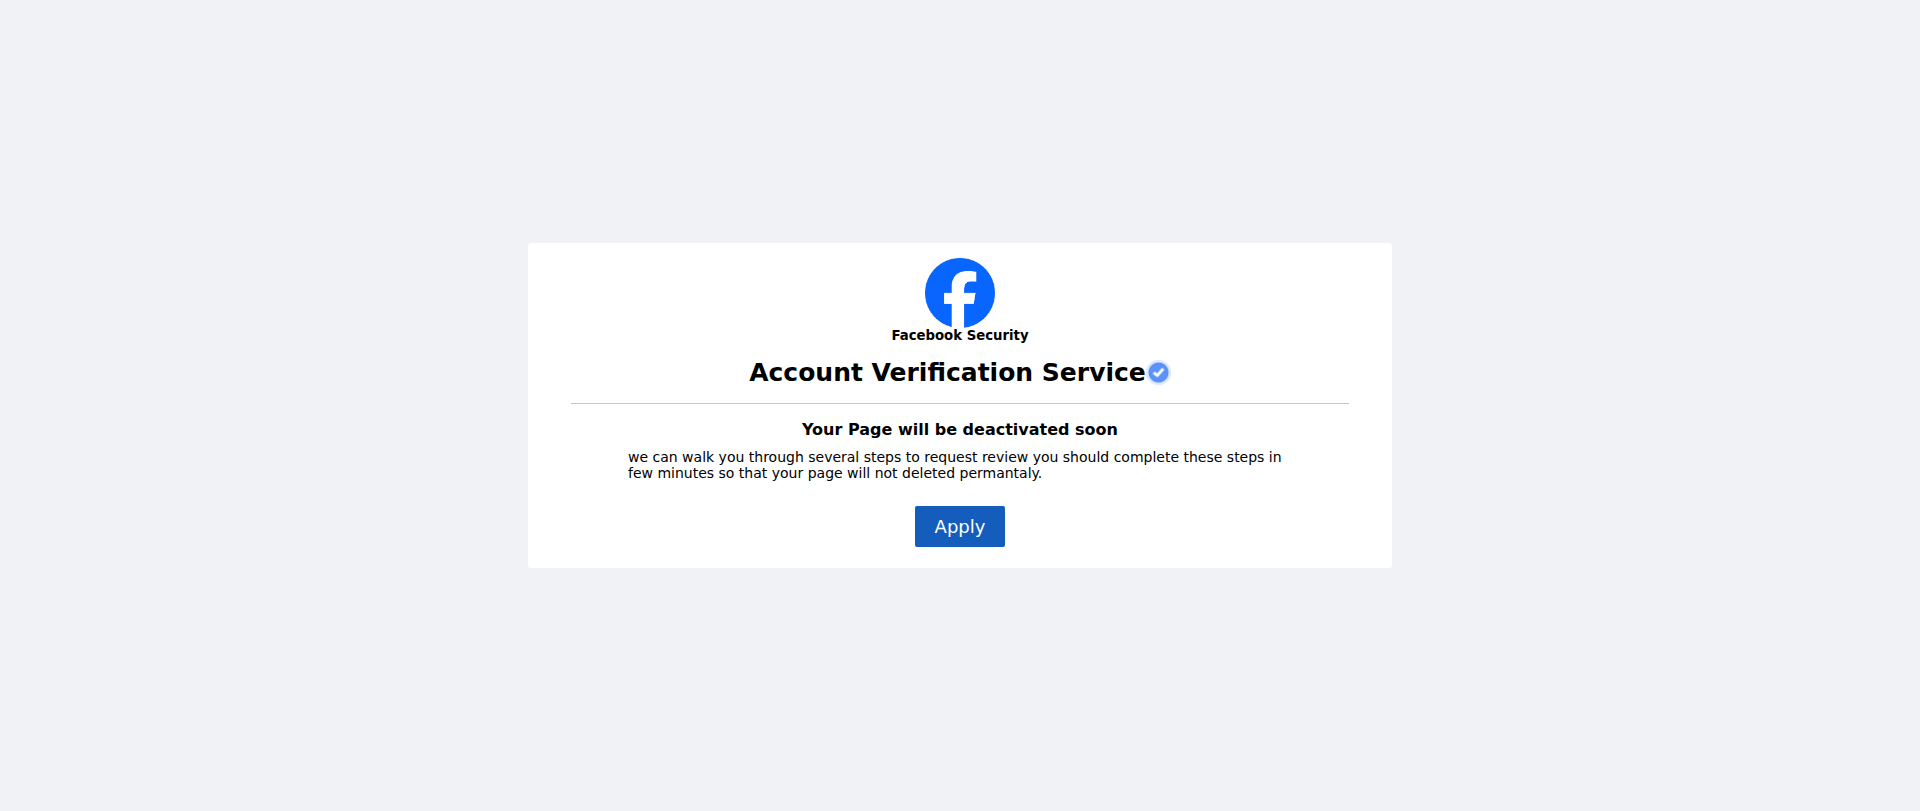Click the phrase "request review" in the paragraph
This screenshot has width=1920, height=811.
[976, 457]
